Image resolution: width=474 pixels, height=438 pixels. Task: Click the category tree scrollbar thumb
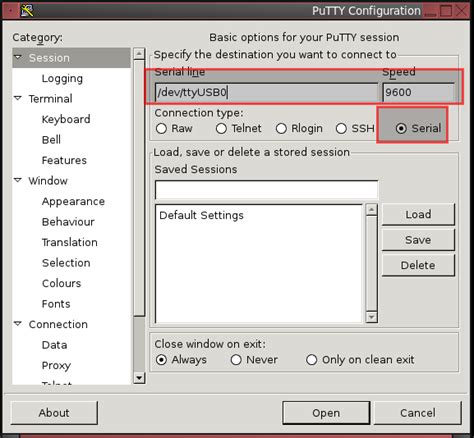[x=139, y=188]
